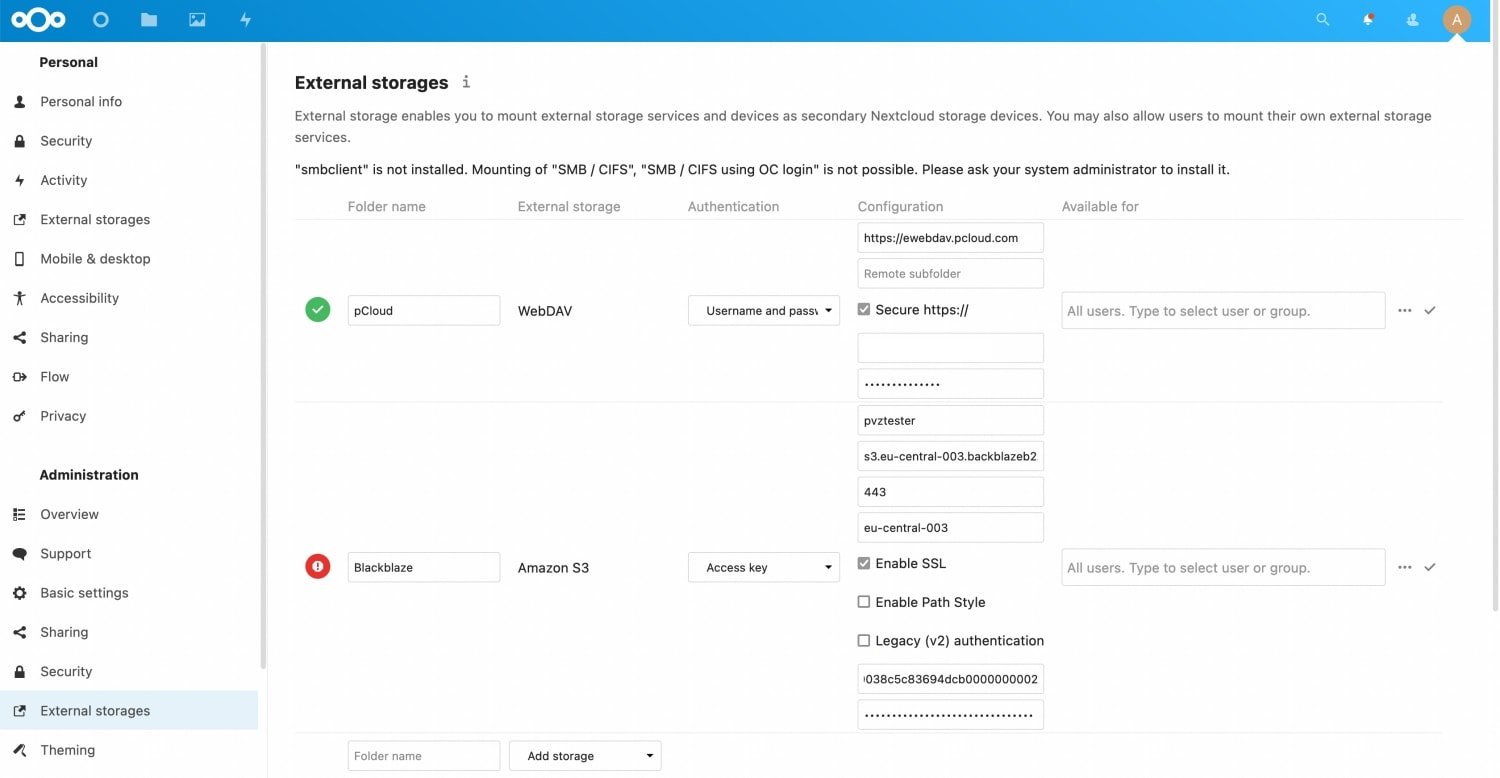The image size is (1500, 778).
Task: Enable the Path Style checkbox
Action: 864,602
